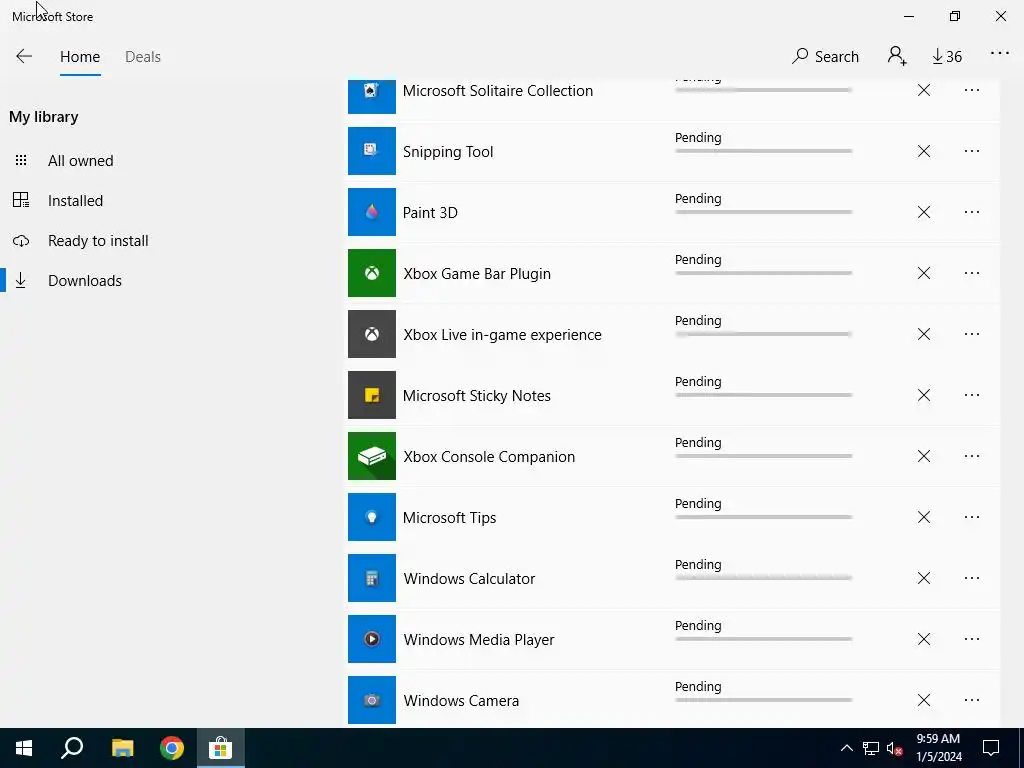The image size is (1024, 768).
Task: Open more options for Microsoft Tips
Action: (x=972, y=517)
